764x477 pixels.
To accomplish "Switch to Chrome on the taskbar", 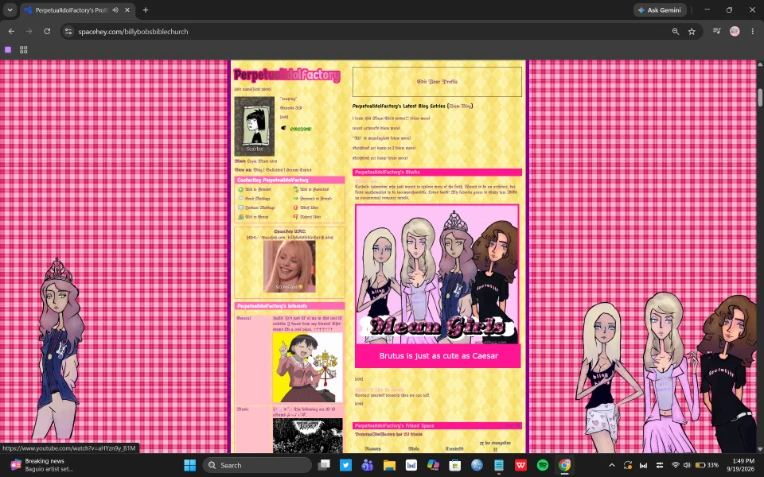I will [564, 465].
